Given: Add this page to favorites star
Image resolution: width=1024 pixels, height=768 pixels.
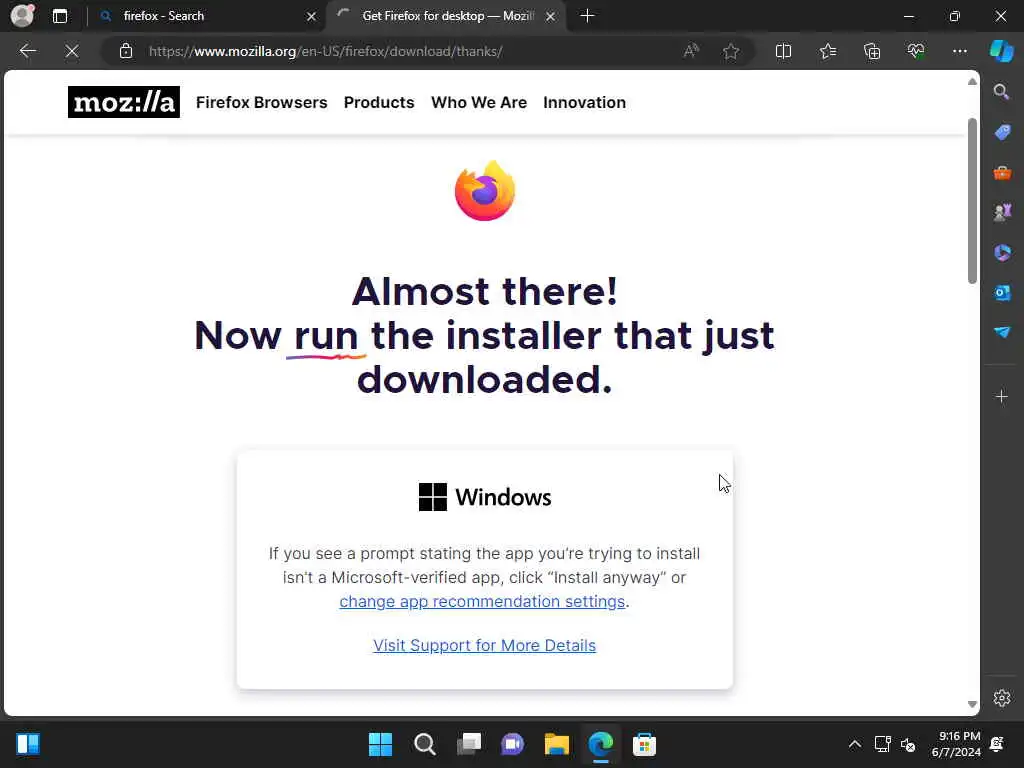Looking at the screenshot, I should tap(731, 51).
